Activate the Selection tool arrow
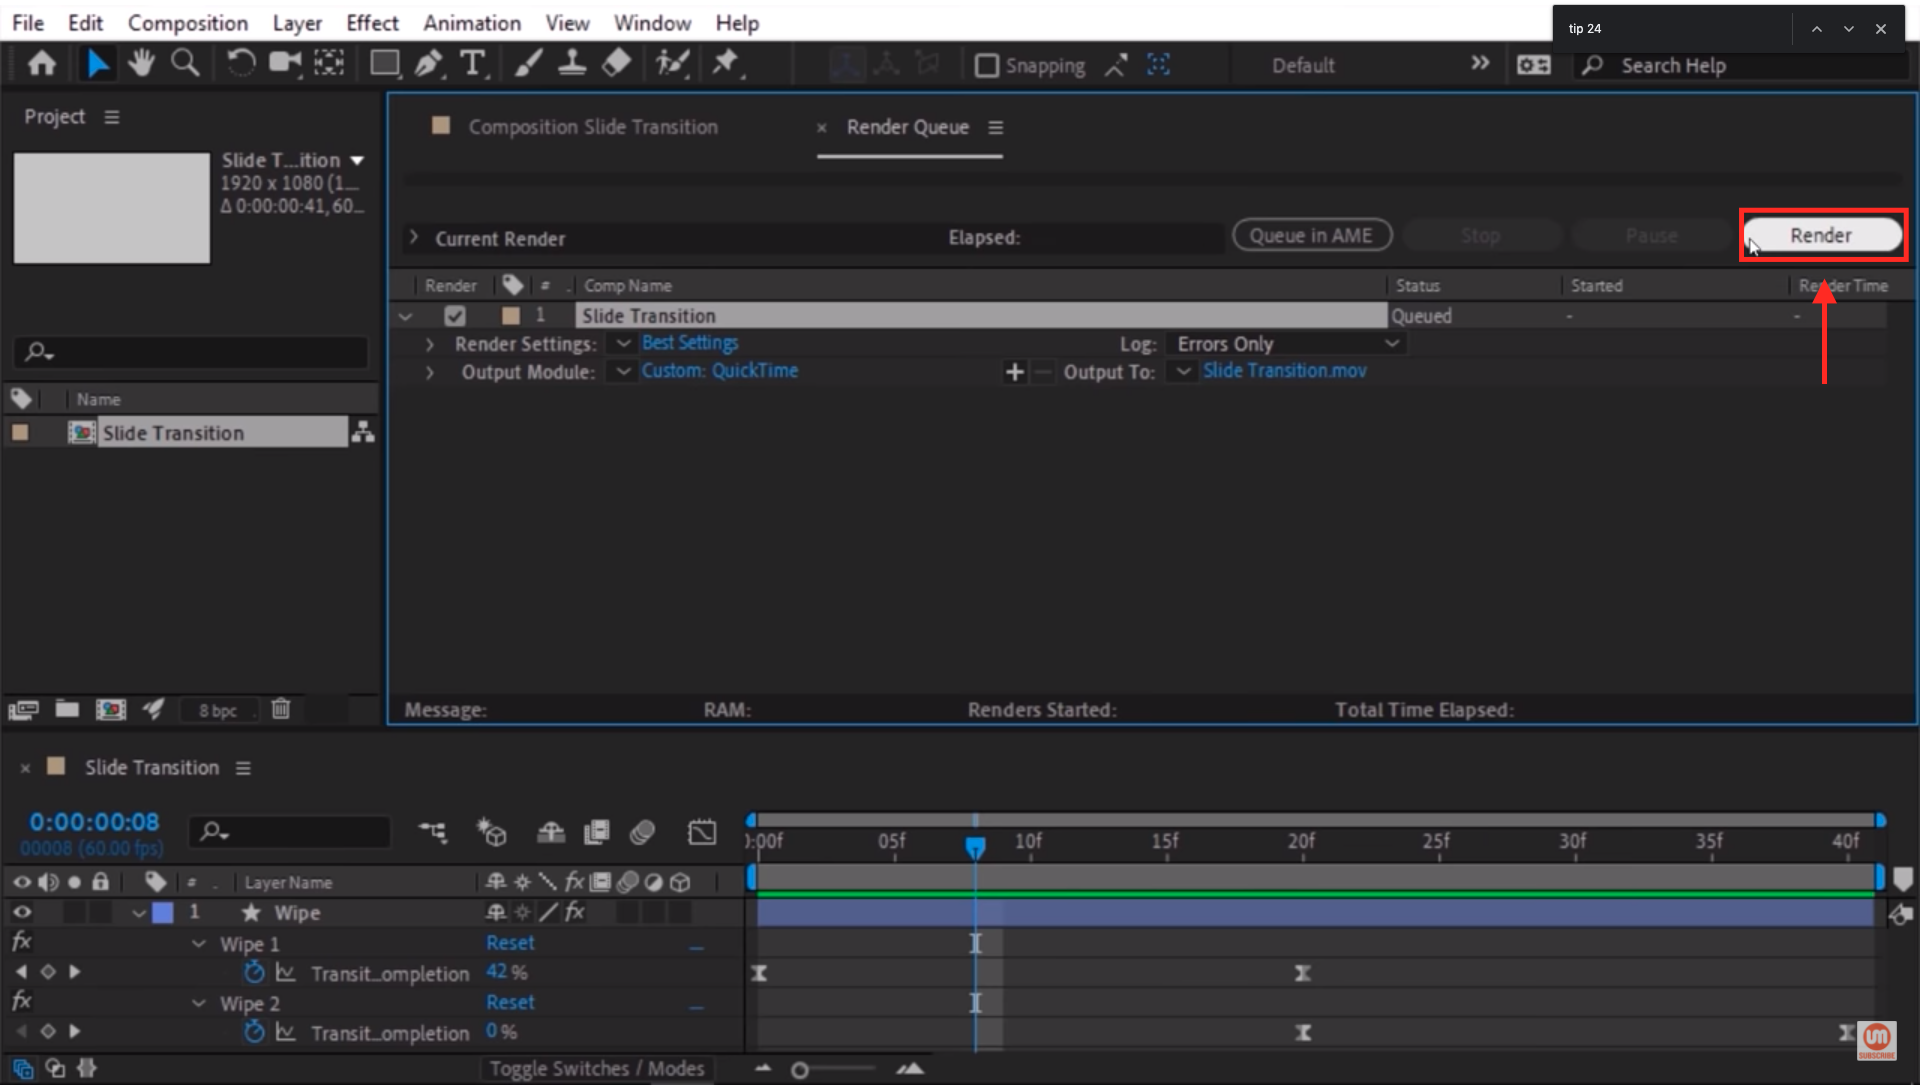This screenshot has width=1920, height=1085. click(x=97, y=64)
